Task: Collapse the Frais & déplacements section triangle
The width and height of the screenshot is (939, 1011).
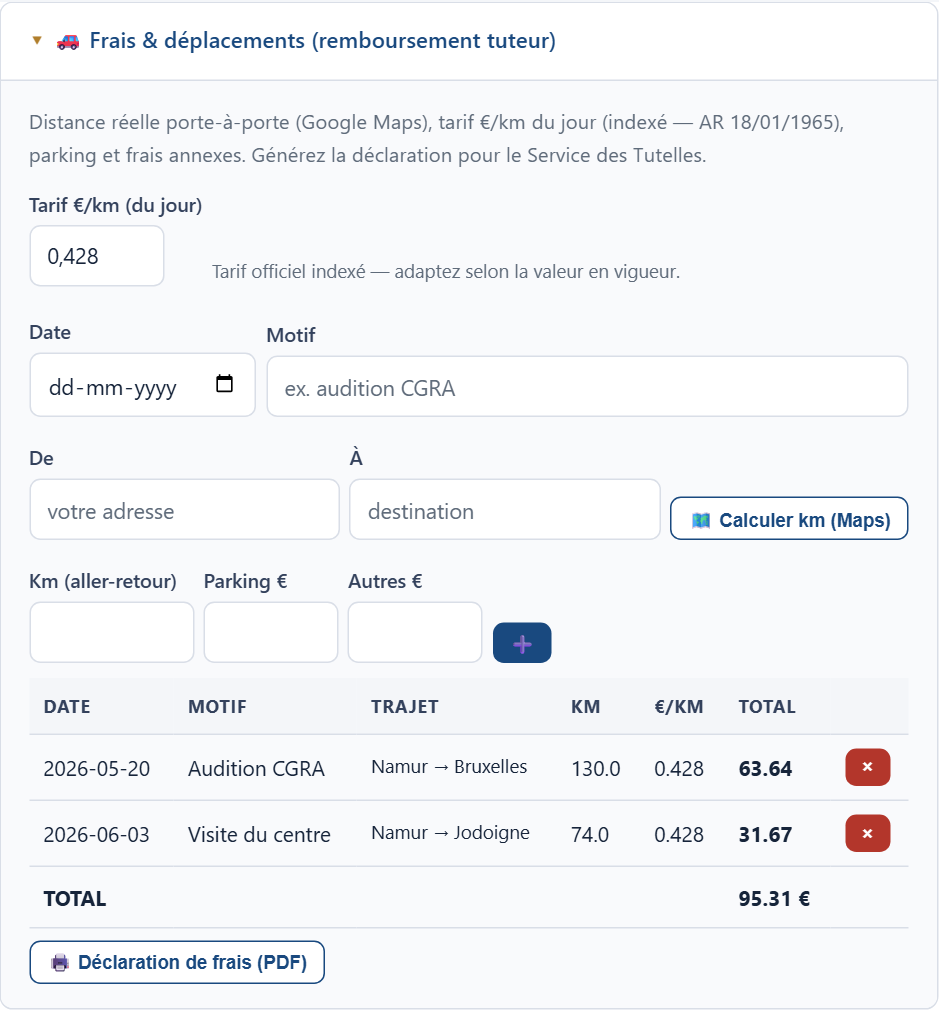Action: click(x=37, y=41)
